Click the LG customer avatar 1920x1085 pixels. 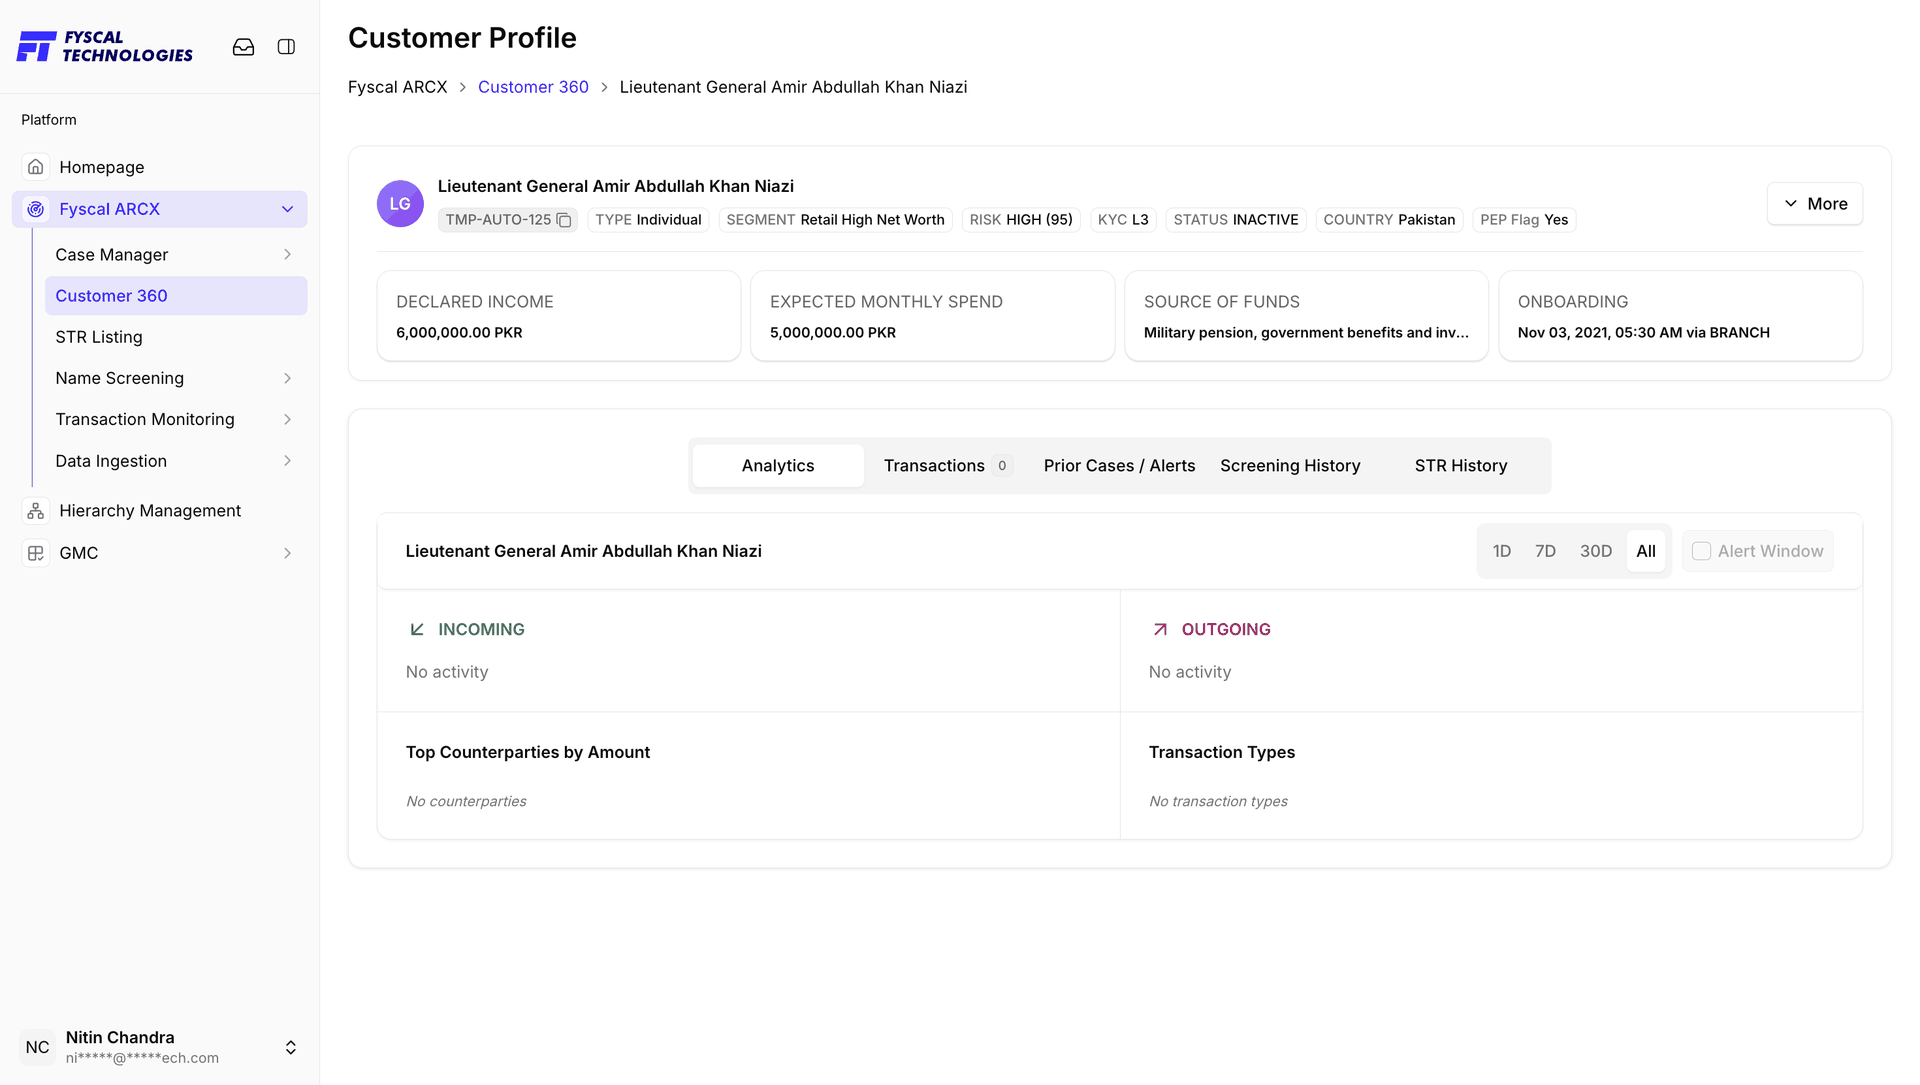[400, 204]
